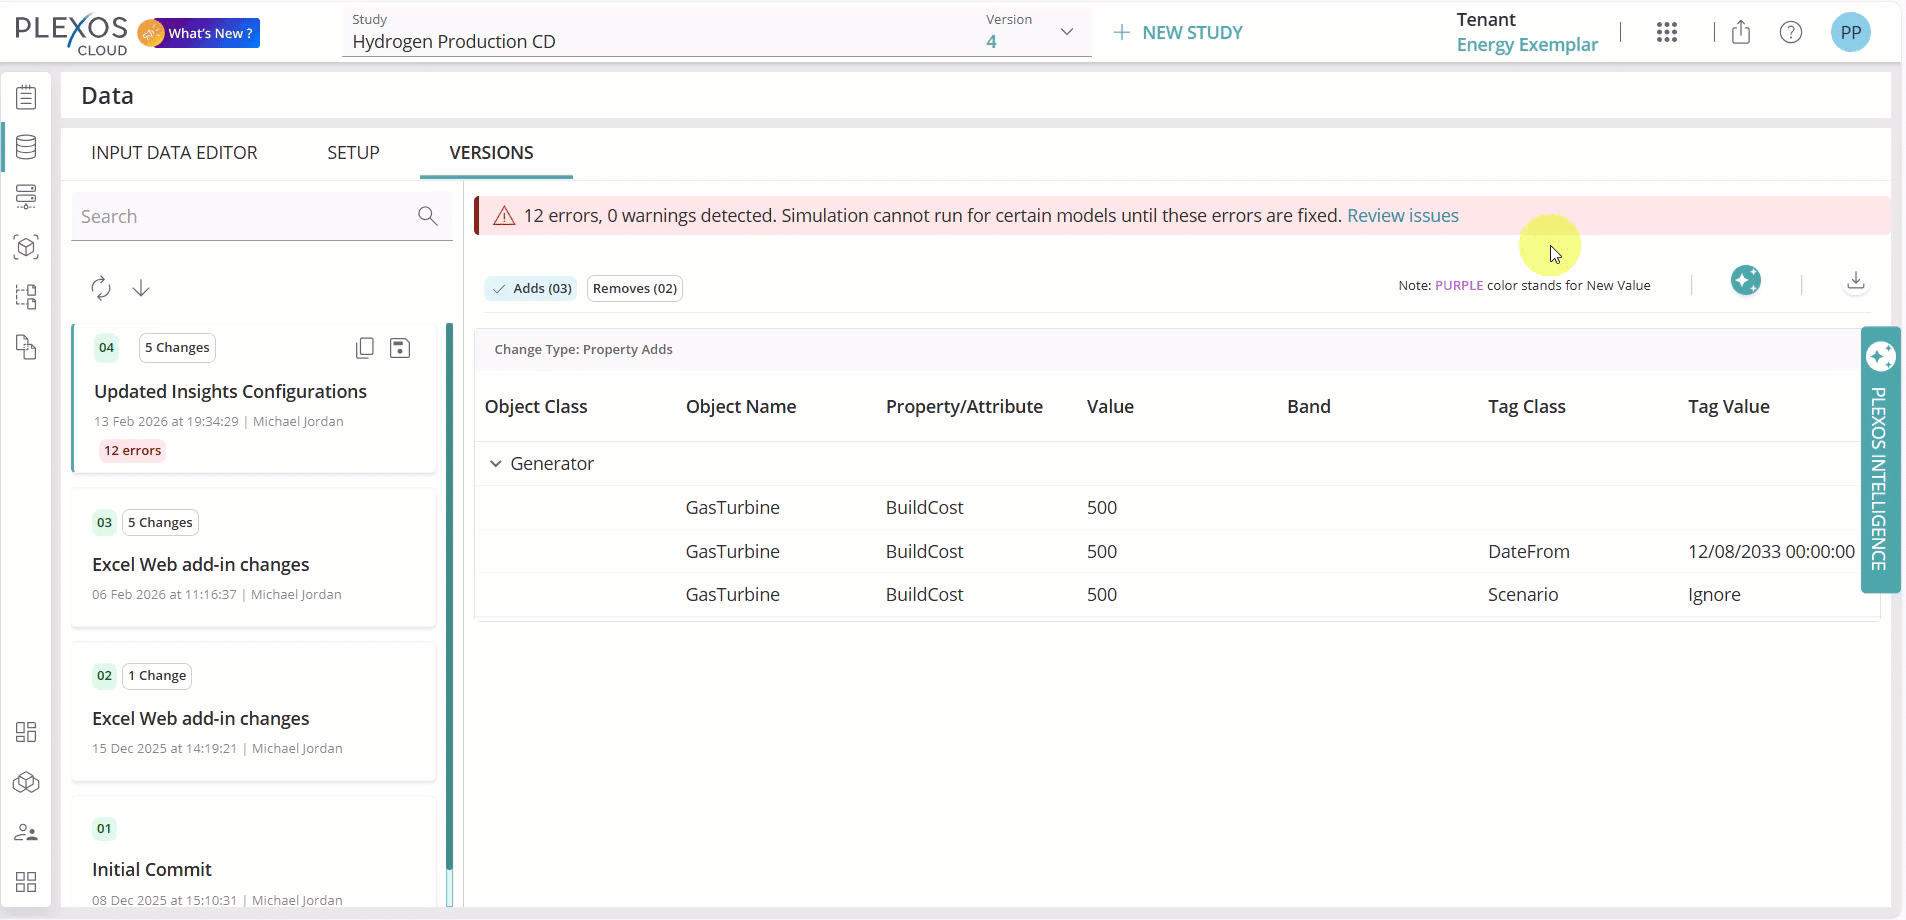Open the INPUT DATA EDITOR tab
The height and width of the screenshot is (920, 1906).
175,153
